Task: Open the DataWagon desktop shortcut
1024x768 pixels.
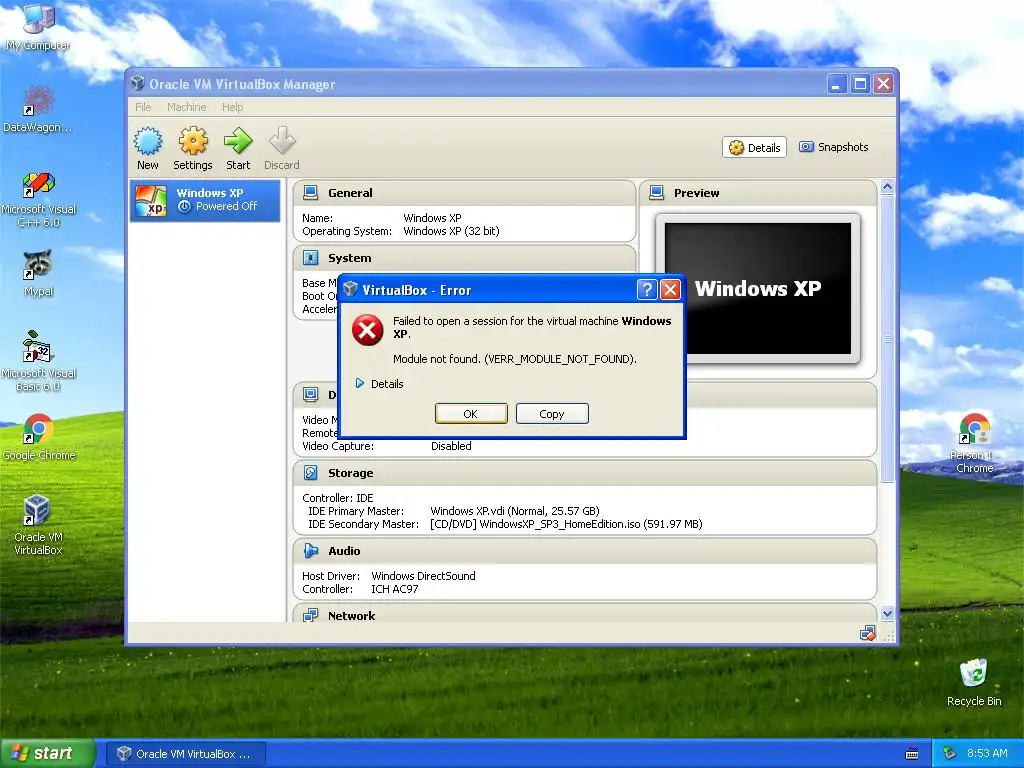Action: (38, 109)
